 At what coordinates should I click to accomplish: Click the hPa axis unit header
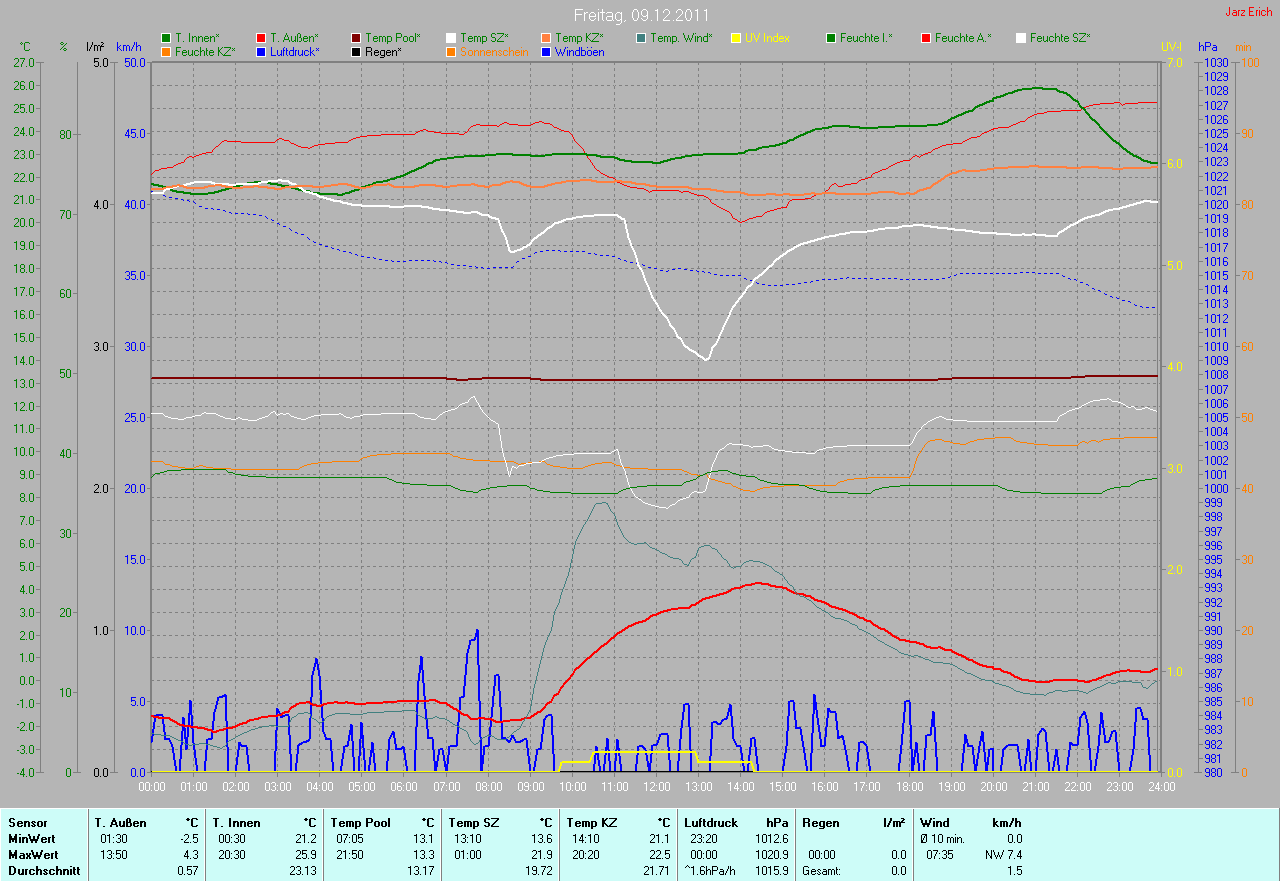[1208, 47]
